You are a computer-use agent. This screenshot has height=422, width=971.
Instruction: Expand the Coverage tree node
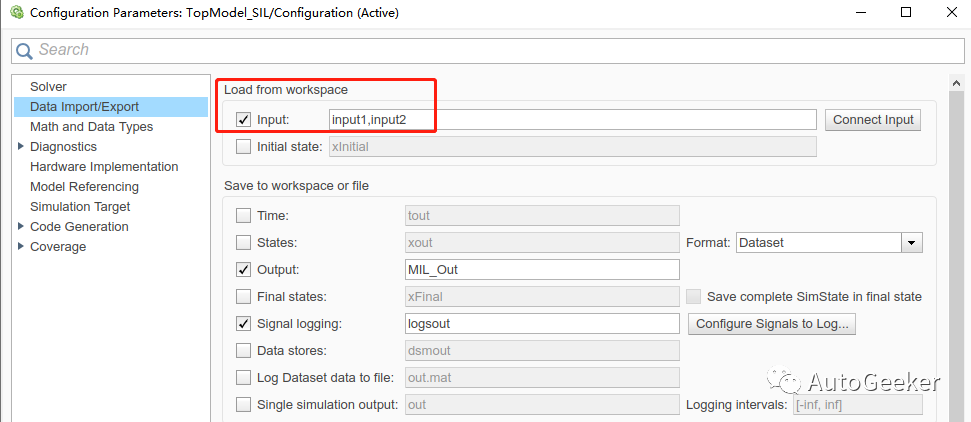click(21, 246)
